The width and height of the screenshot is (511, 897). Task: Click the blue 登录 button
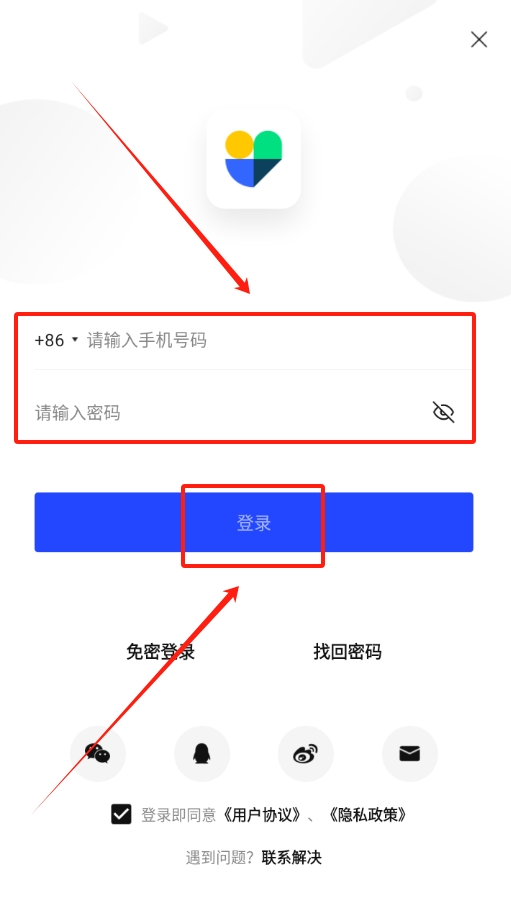(253, 522)
